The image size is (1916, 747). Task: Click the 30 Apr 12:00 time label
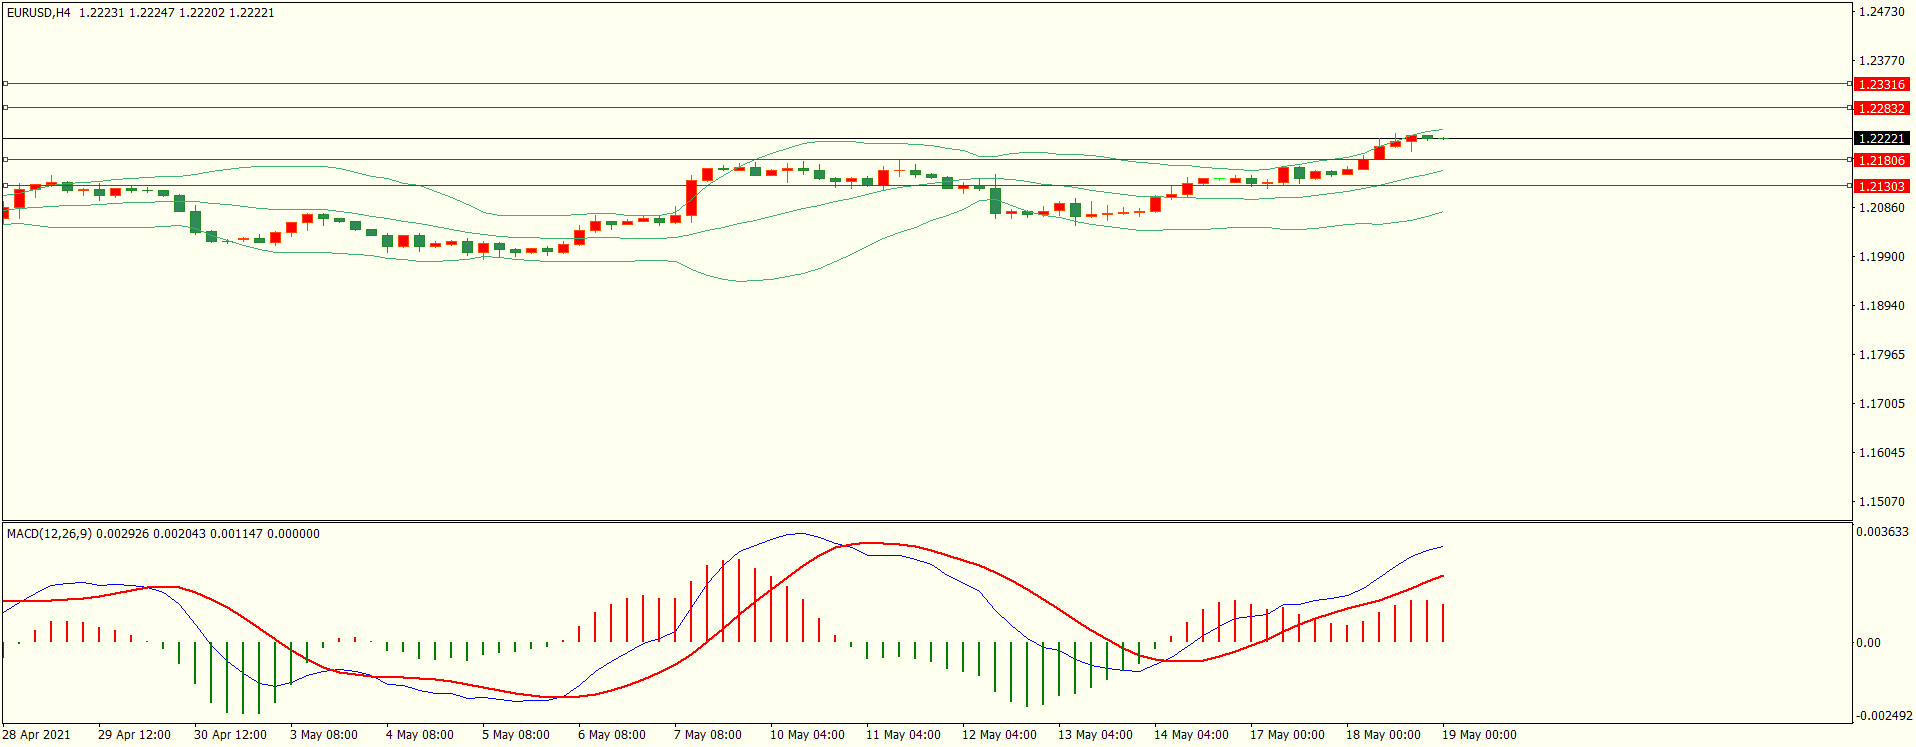coord(230,735)
